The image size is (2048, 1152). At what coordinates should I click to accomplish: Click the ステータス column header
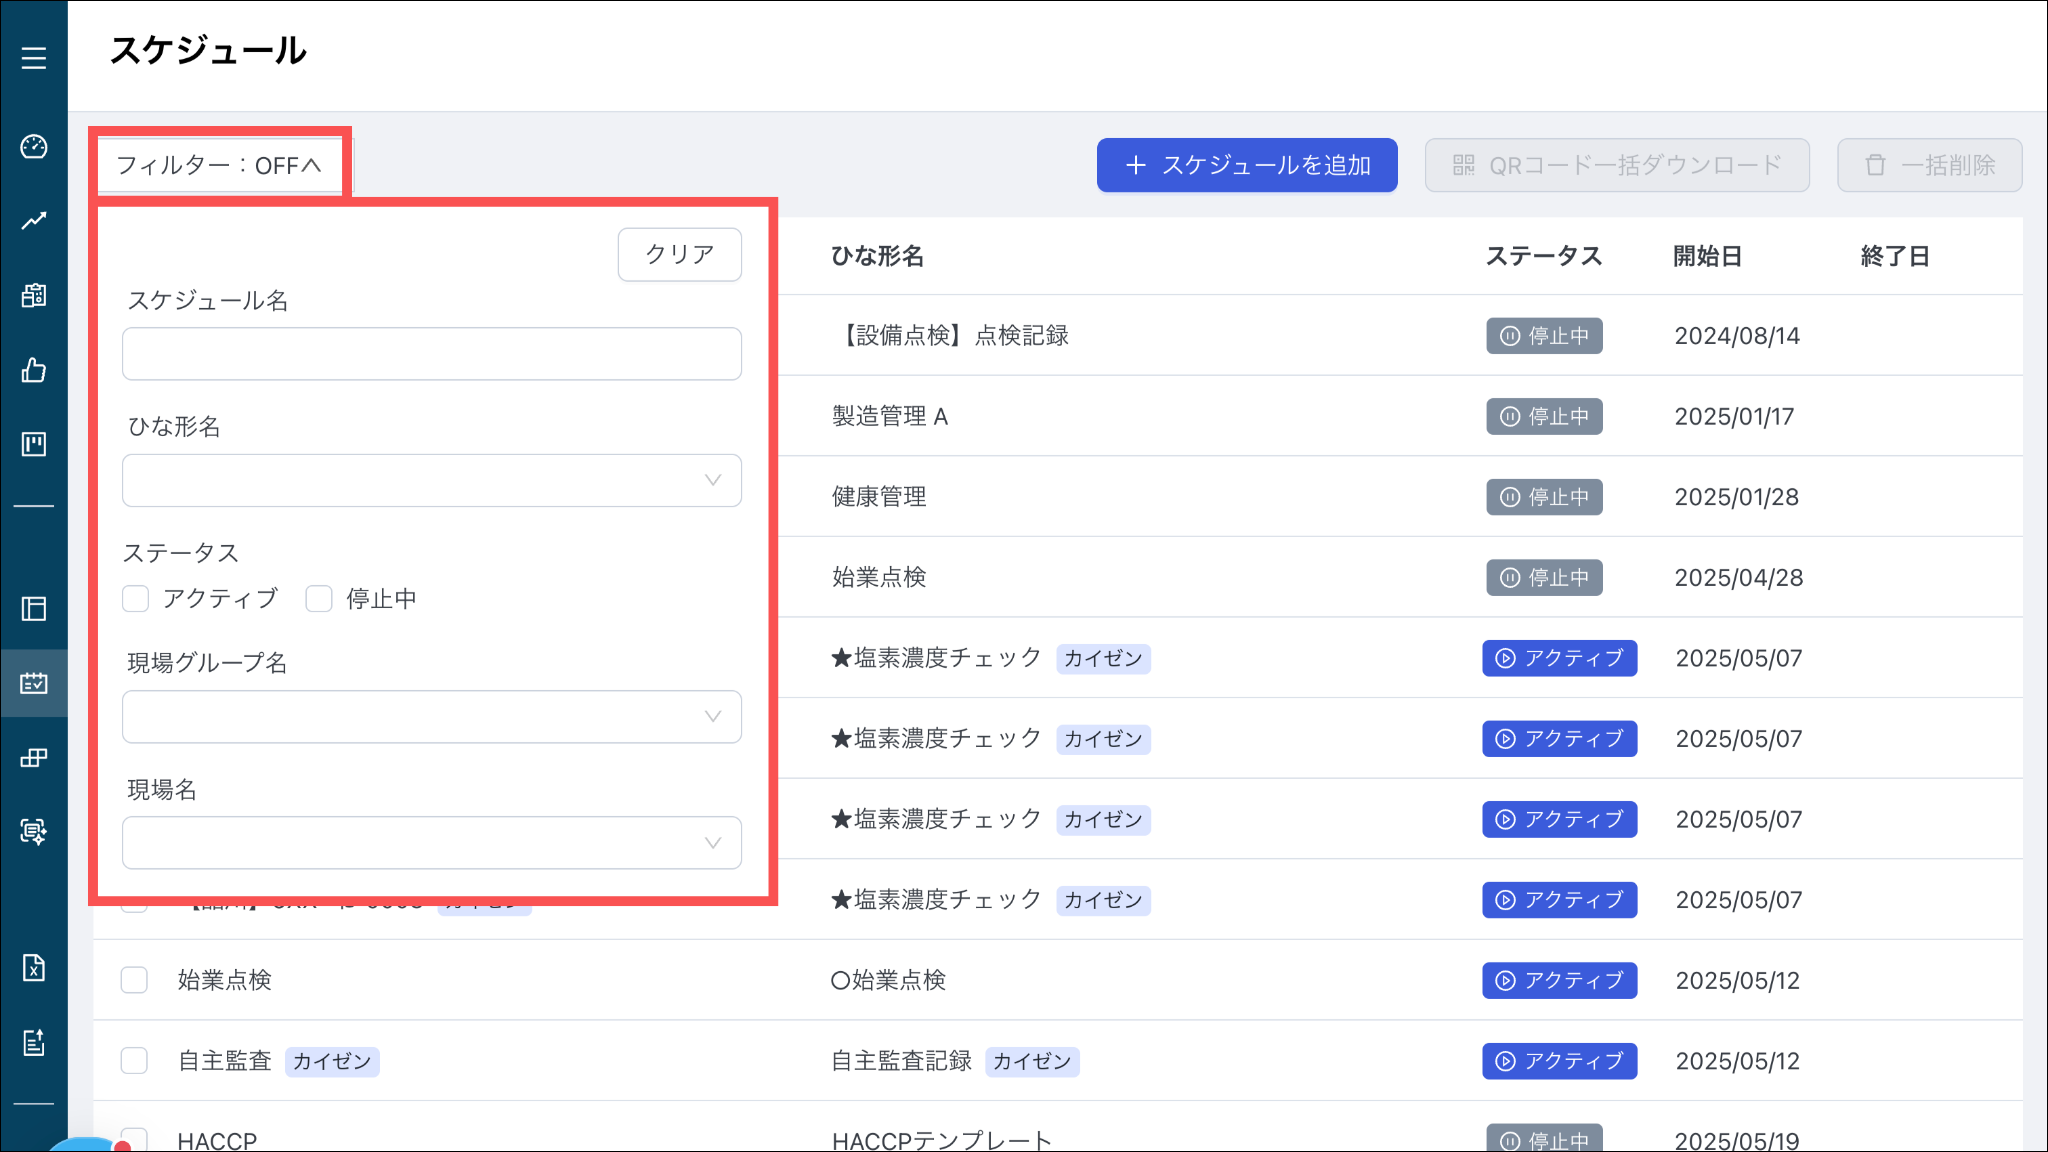tap(1543, 257)
